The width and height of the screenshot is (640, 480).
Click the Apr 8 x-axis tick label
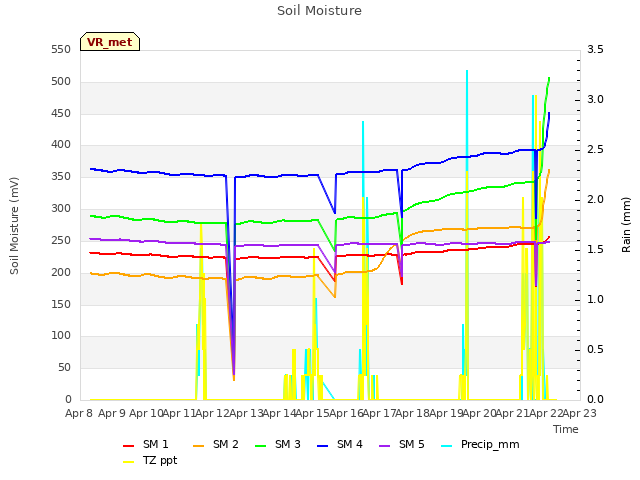coord(79,413)
